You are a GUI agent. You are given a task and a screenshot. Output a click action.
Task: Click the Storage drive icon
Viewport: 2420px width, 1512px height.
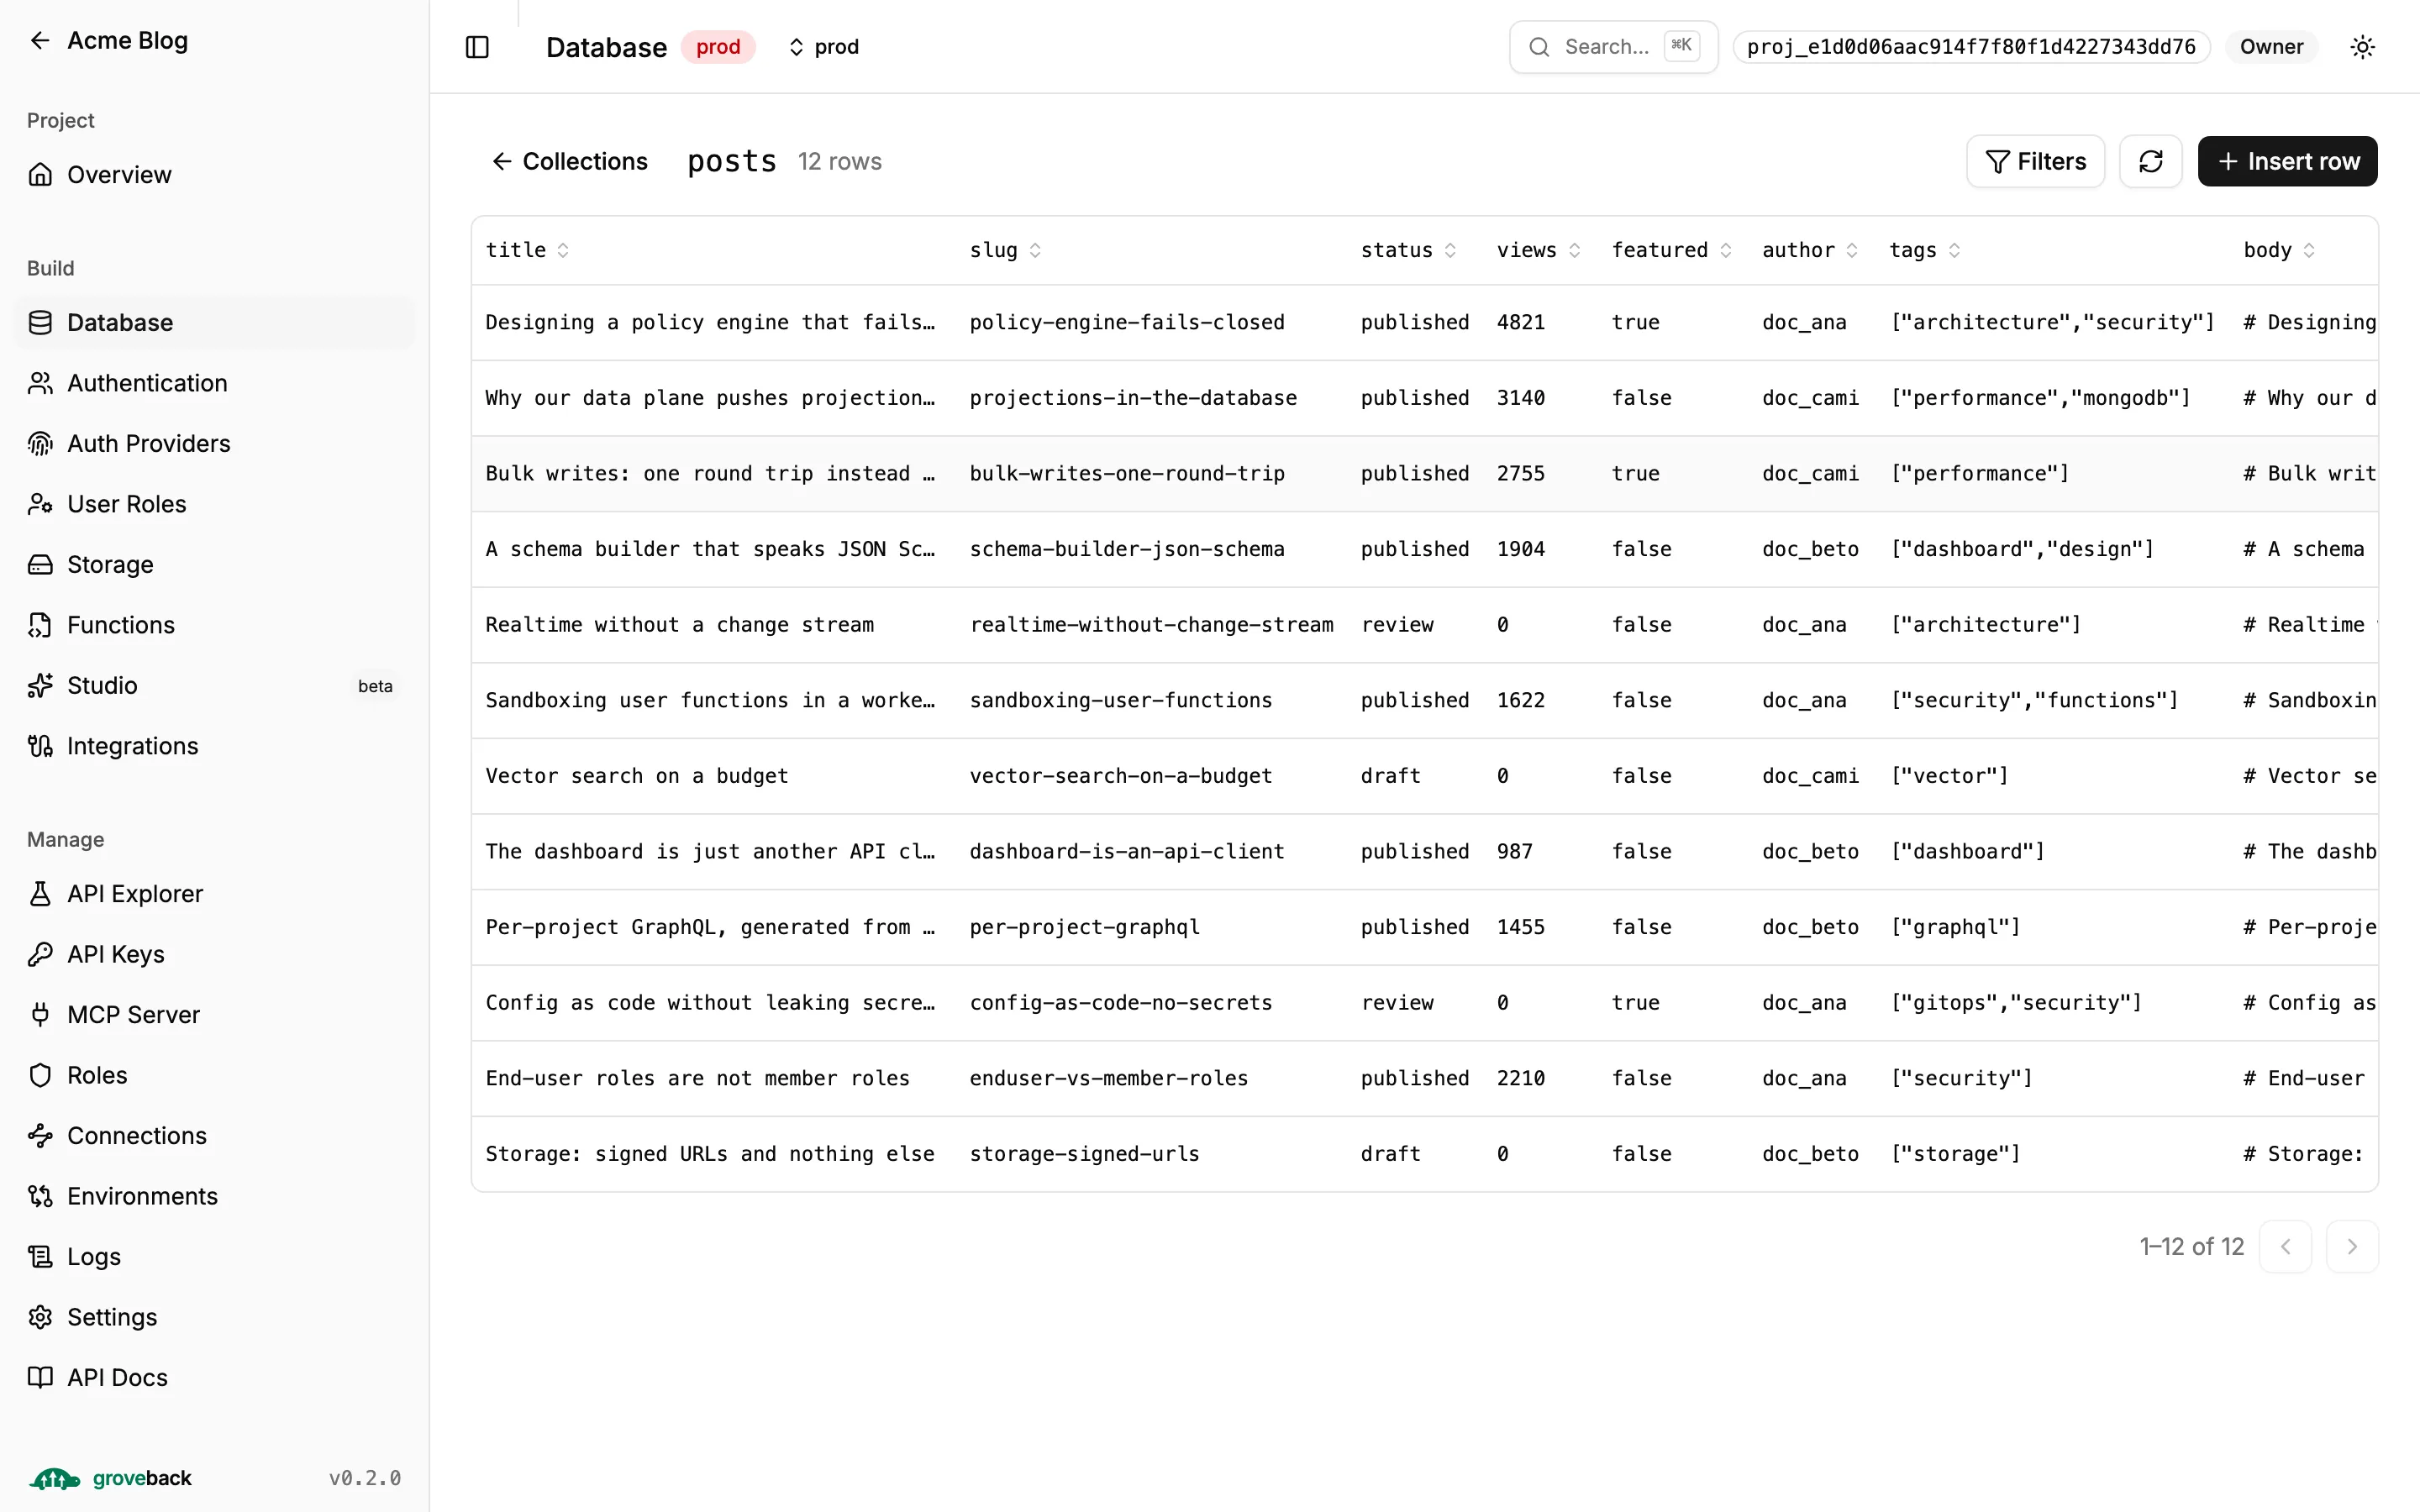[40, 565]
